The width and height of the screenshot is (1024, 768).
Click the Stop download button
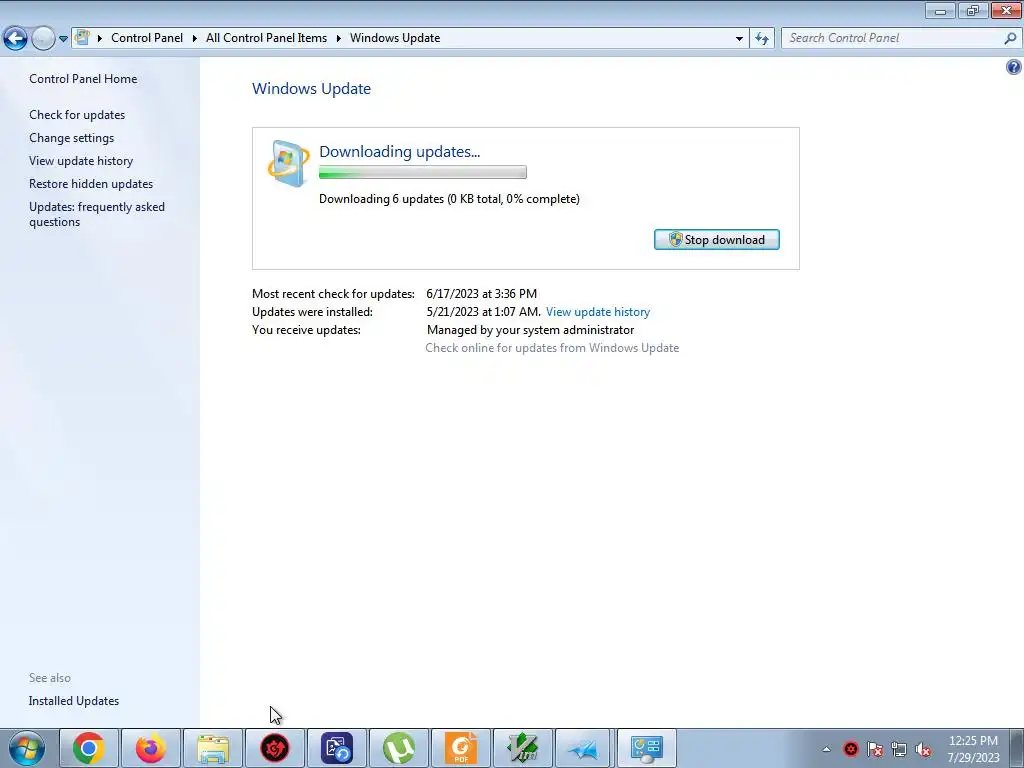(x=716, y=240)
